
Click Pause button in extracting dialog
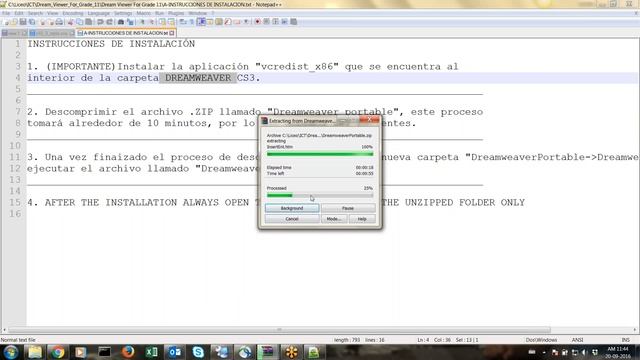click(348, 208)
